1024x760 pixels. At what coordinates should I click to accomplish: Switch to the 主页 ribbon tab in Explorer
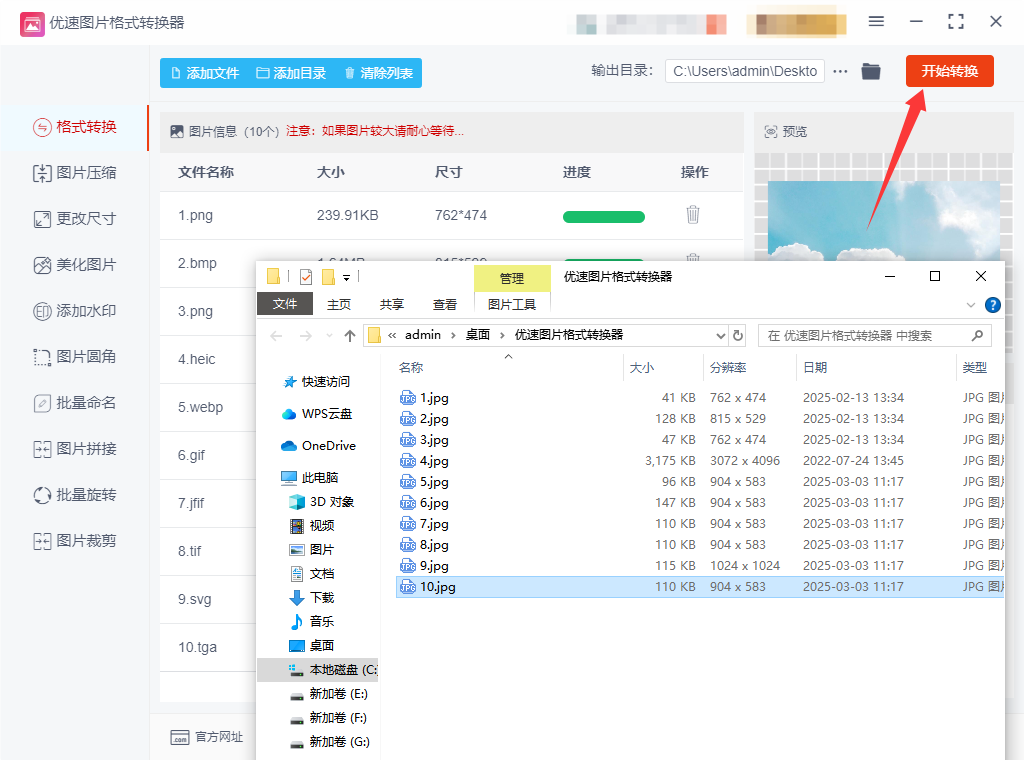[x=339, y=304]
